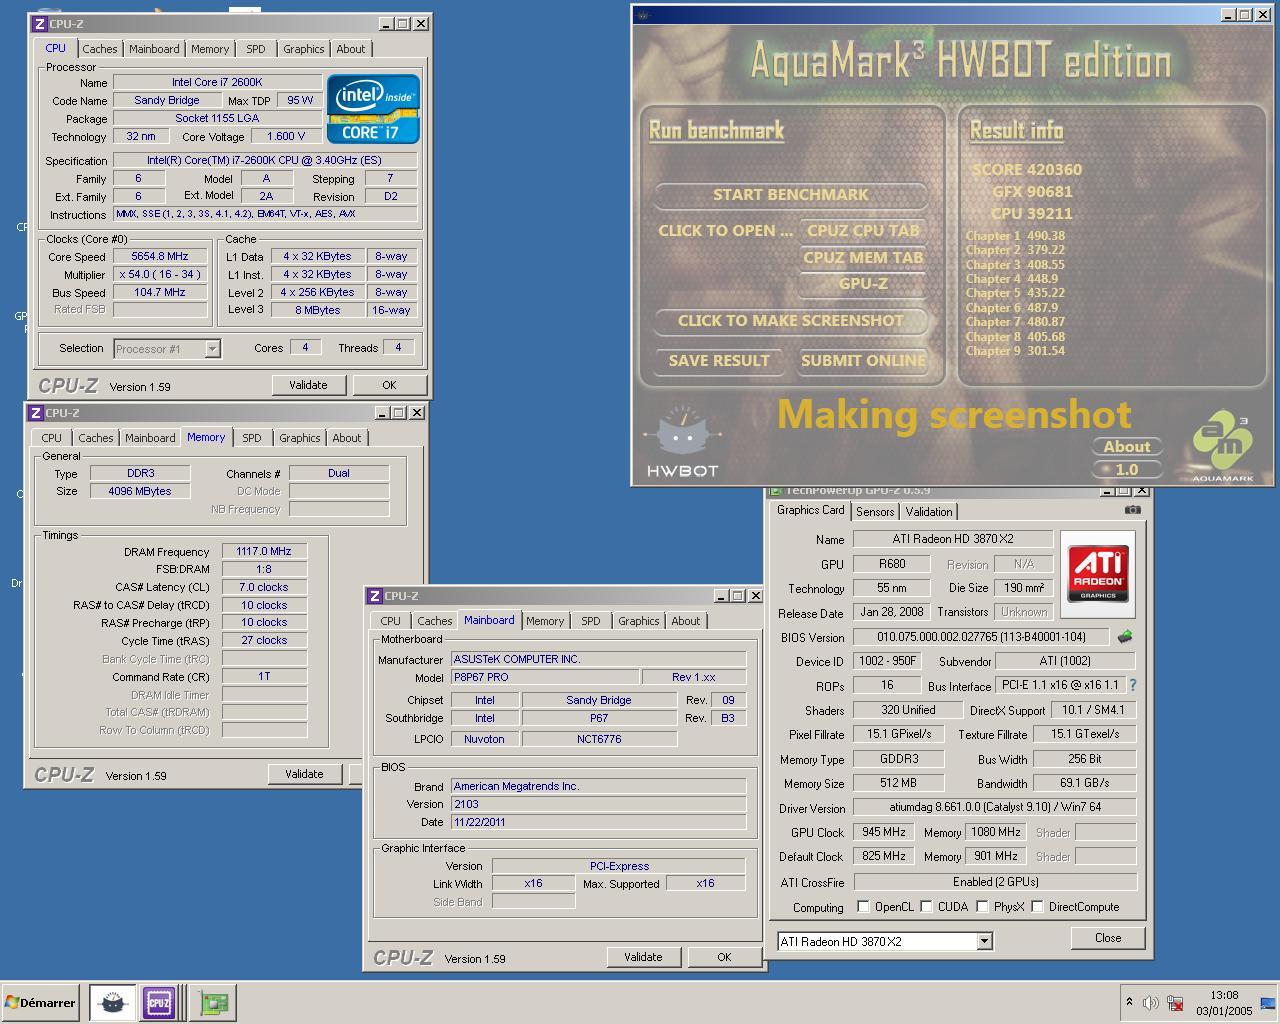Click the CPU-Z CPU window title icon
The width and height of the screenshot is (1280, 1024).
point(40,23)
